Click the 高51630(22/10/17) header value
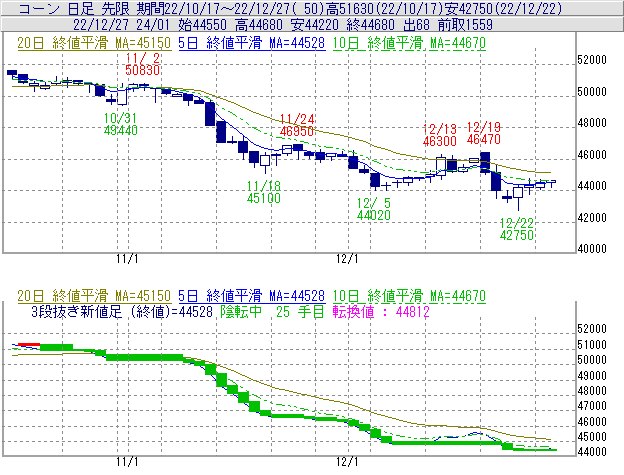This screenshot has width=624, height=475. (x=383, y=8)
